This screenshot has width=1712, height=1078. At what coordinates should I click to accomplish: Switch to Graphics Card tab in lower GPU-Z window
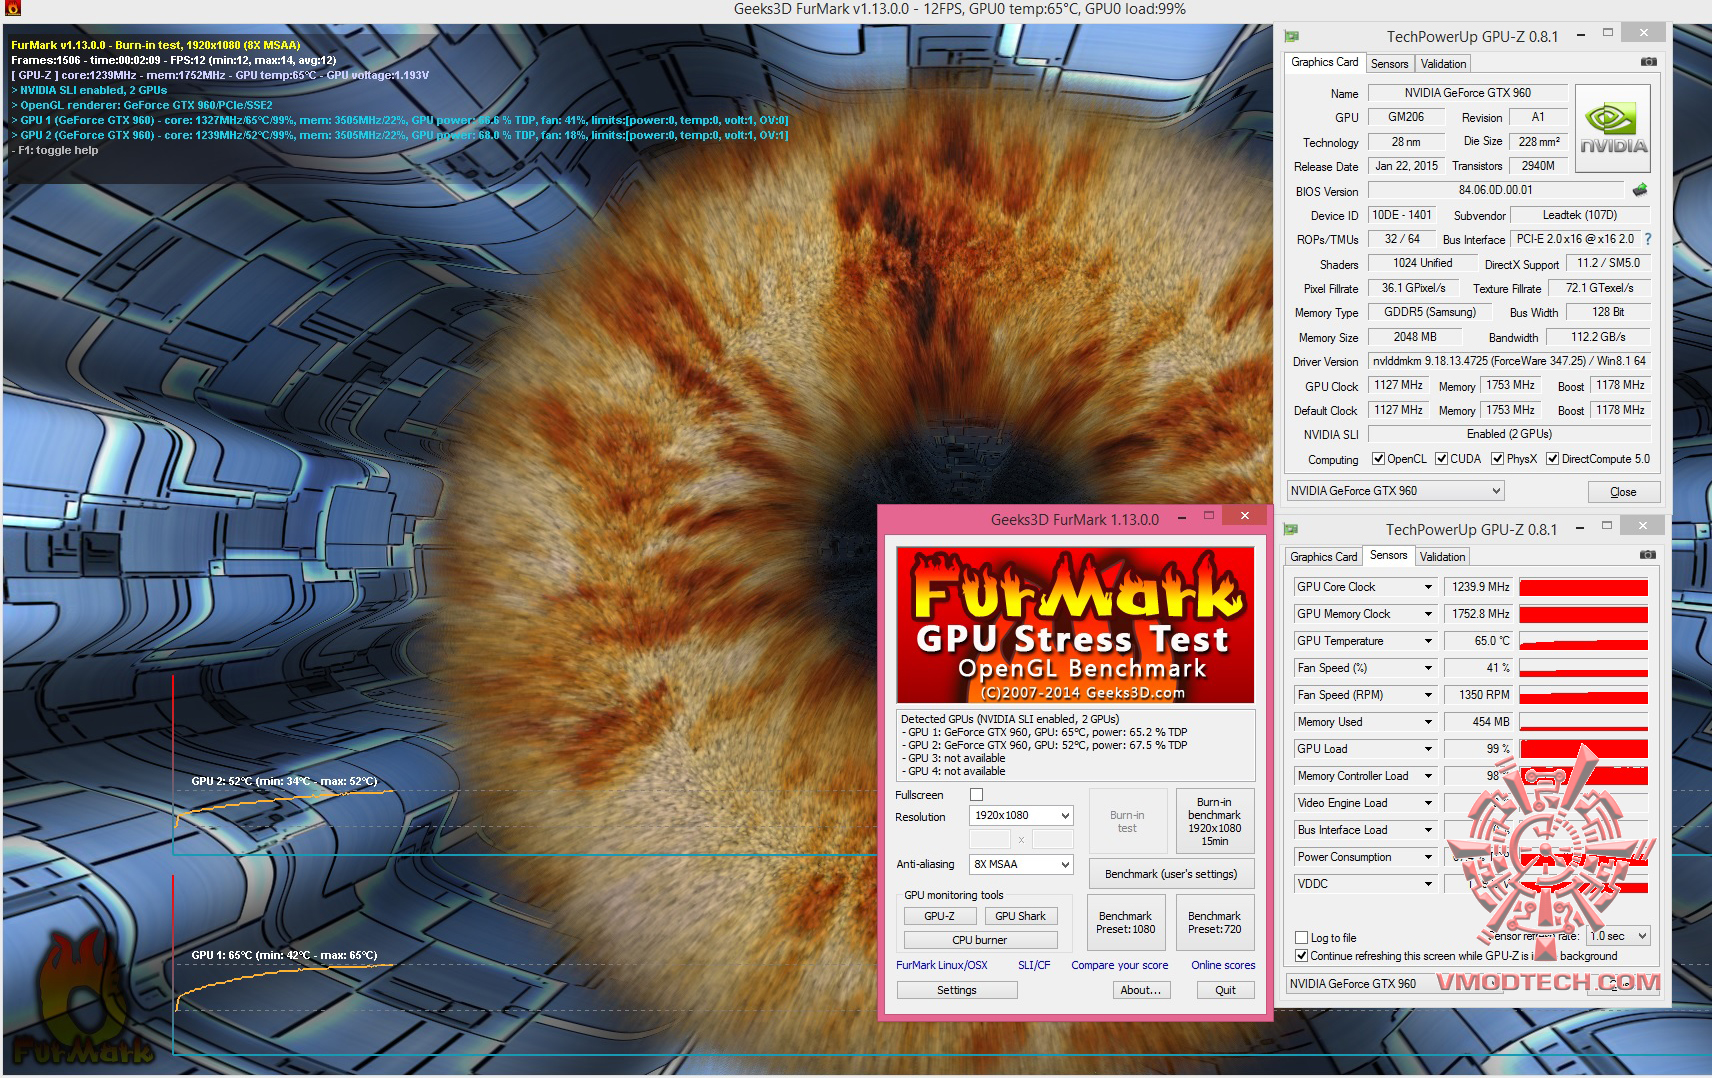coord(1324,557)
